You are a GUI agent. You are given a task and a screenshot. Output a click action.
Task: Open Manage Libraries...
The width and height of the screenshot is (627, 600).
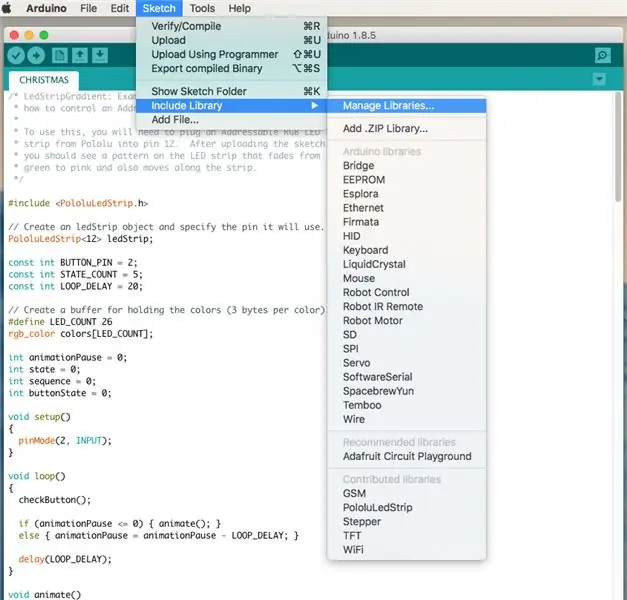pos(406,106)
